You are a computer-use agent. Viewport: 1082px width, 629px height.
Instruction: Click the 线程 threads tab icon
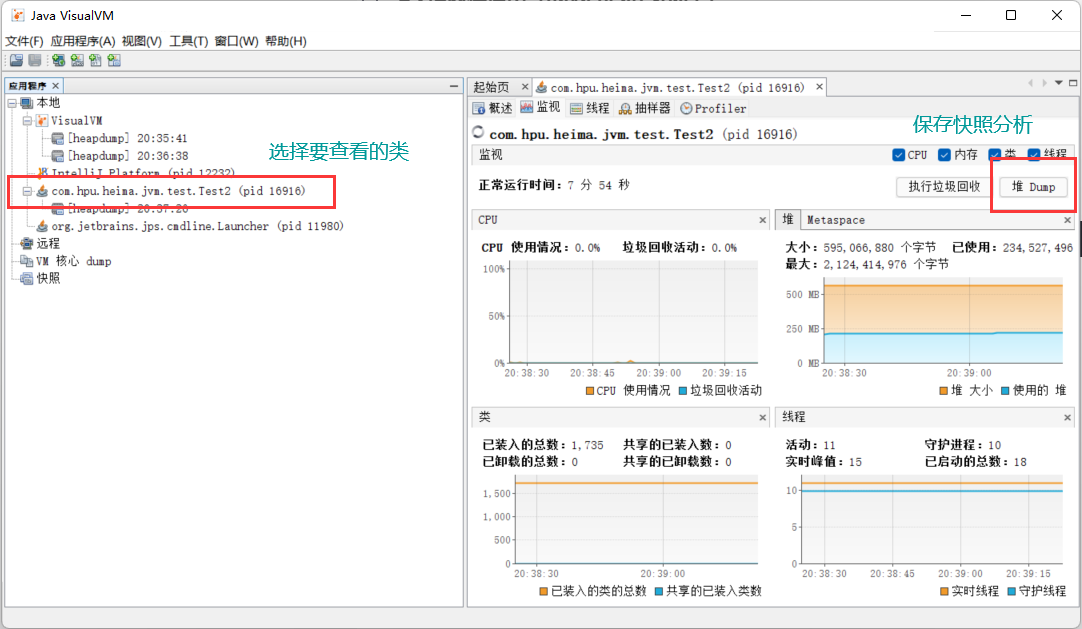[576, 108]
